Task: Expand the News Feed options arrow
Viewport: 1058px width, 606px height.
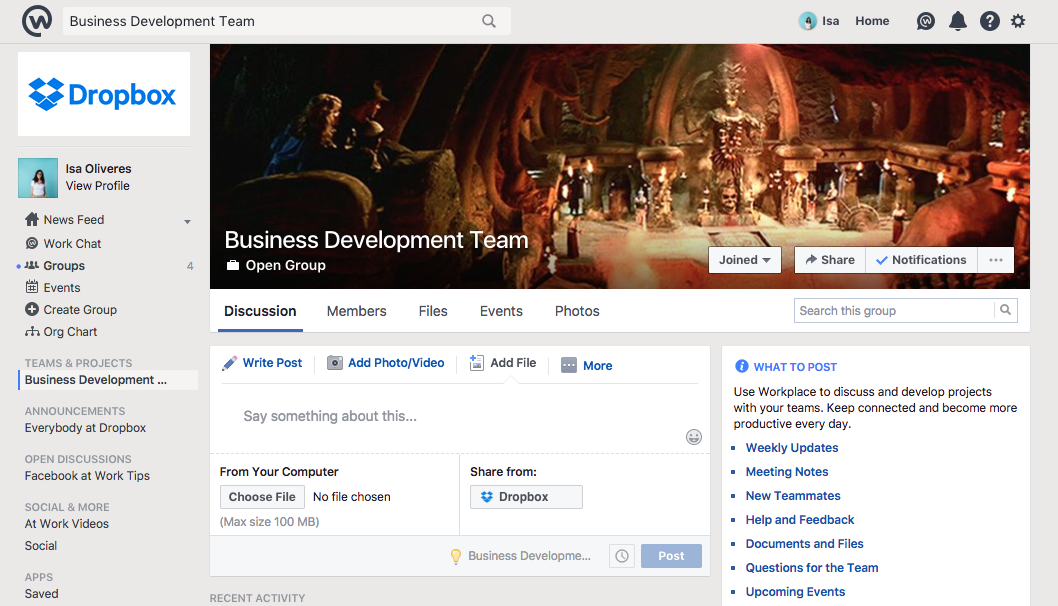Action: point(187,221)
